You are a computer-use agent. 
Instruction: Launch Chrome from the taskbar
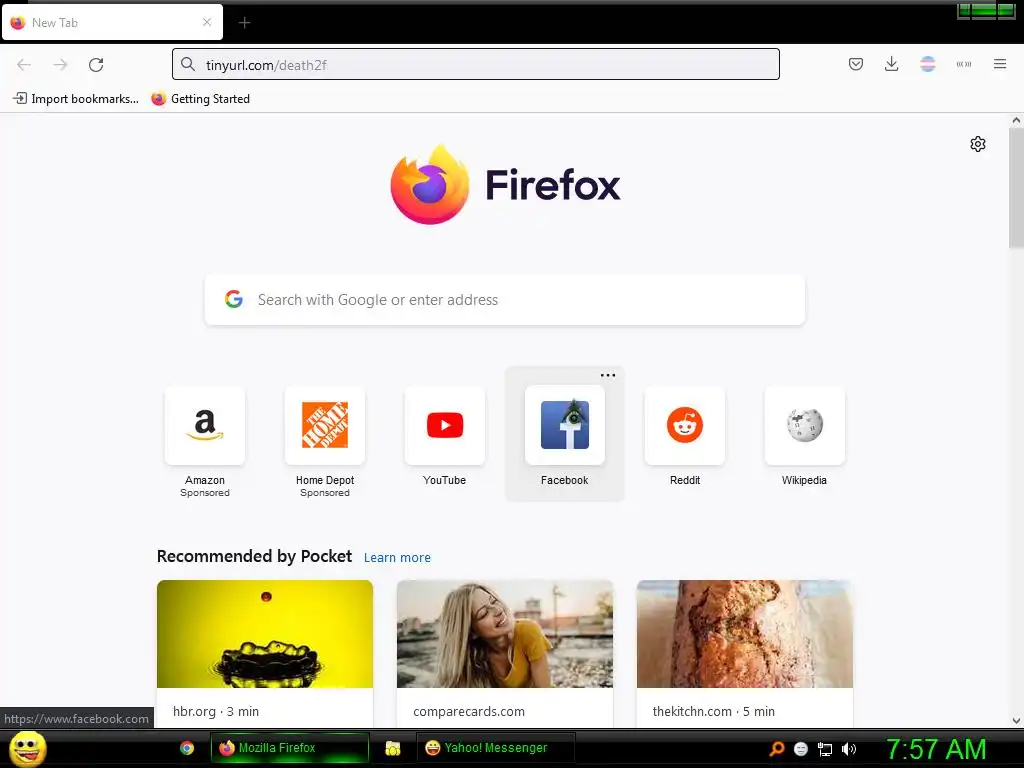point(187,748)
